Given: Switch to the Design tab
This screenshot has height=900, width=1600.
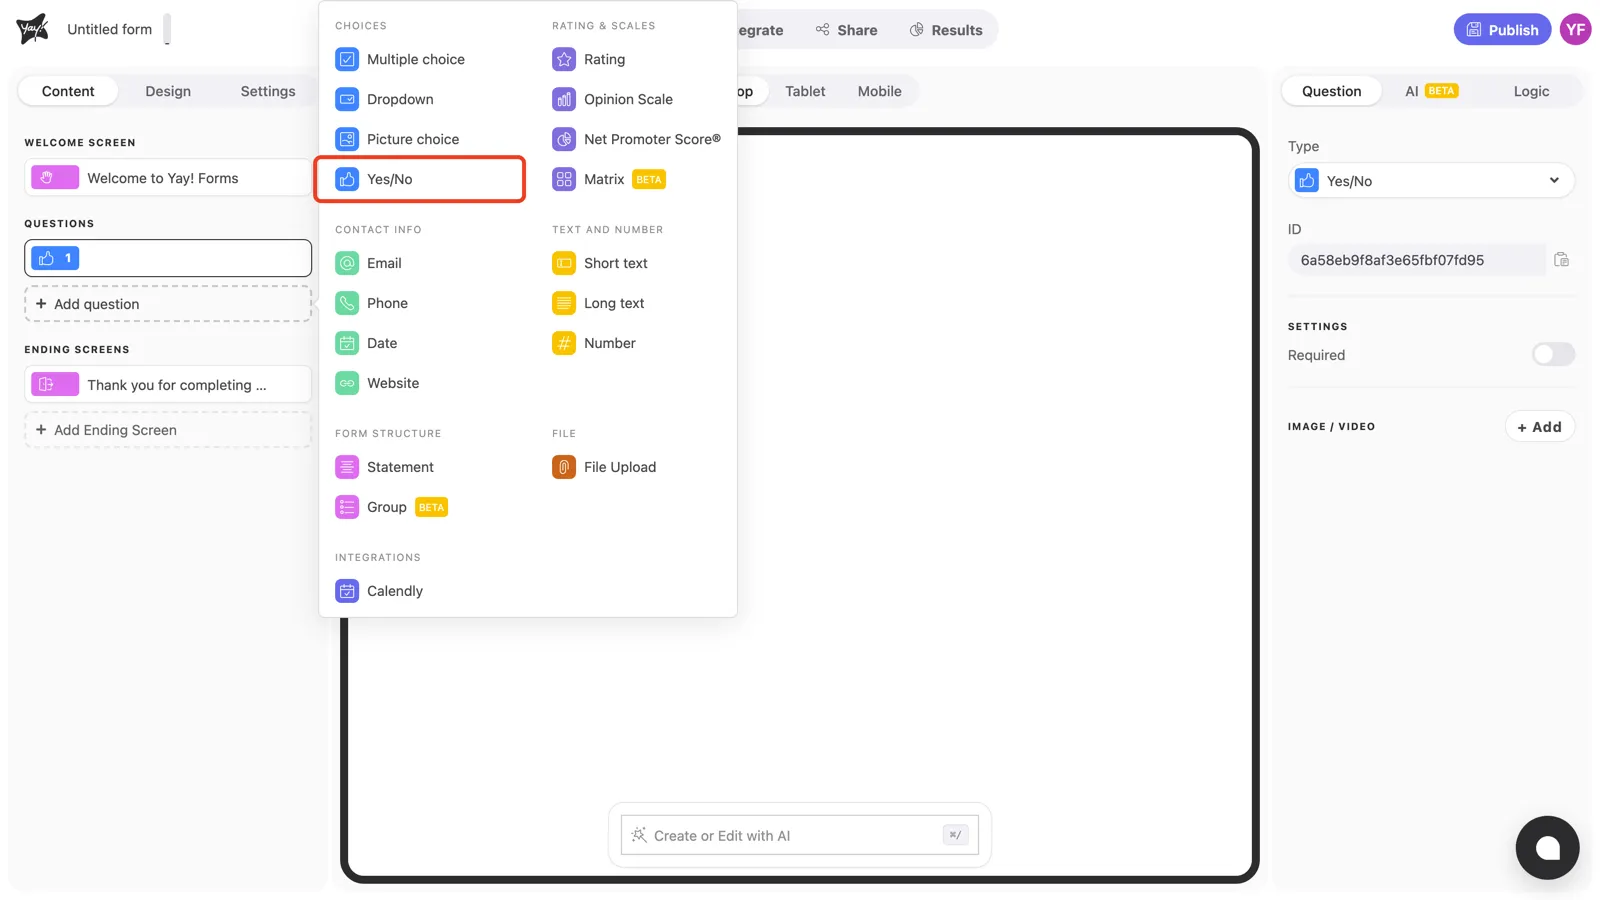Looking at the screenshot, I should [x=168, y=91].
